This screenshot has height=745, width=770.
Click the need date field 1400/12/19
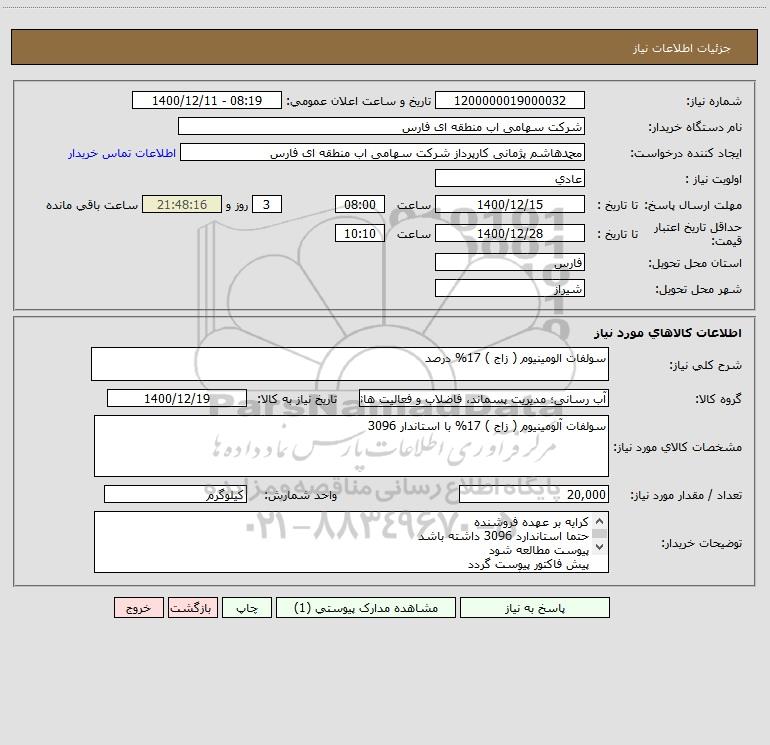[x=177, y=398]
